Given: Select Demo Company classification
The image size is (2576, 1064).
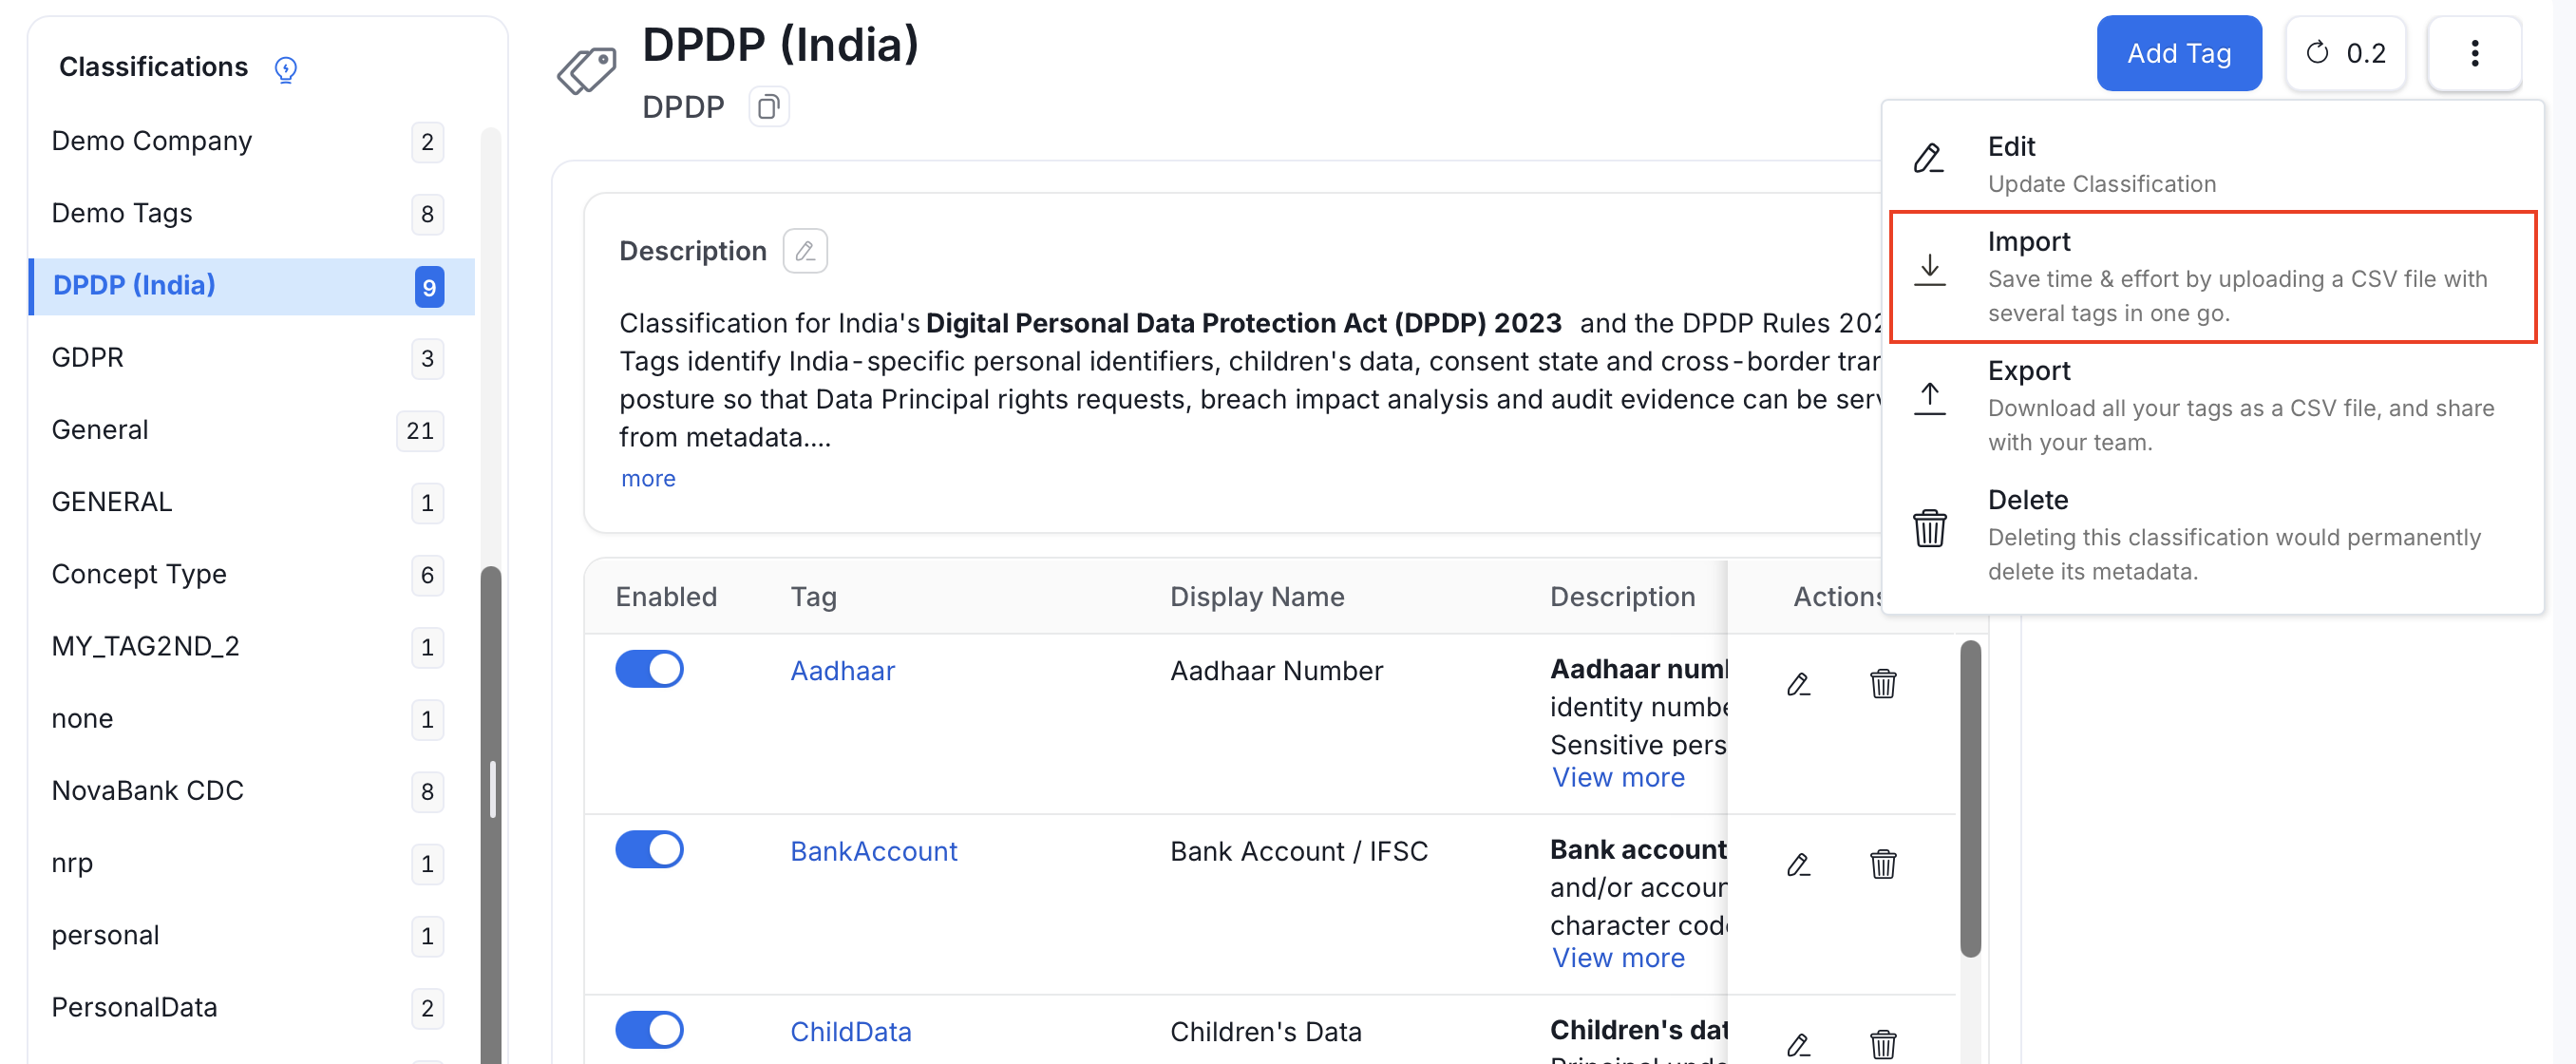Looking at the screenshot, I should tap(250, 141).
